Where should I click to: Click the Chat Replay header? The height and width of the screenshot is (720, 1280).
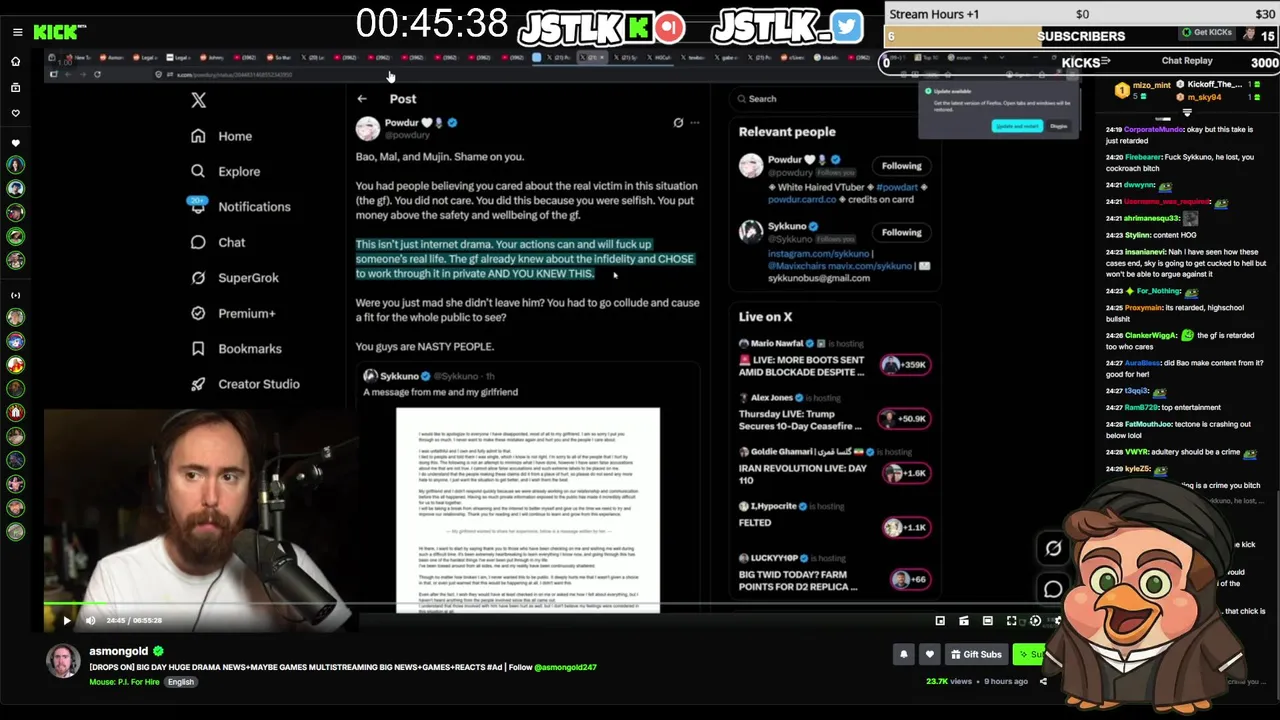1186,61
